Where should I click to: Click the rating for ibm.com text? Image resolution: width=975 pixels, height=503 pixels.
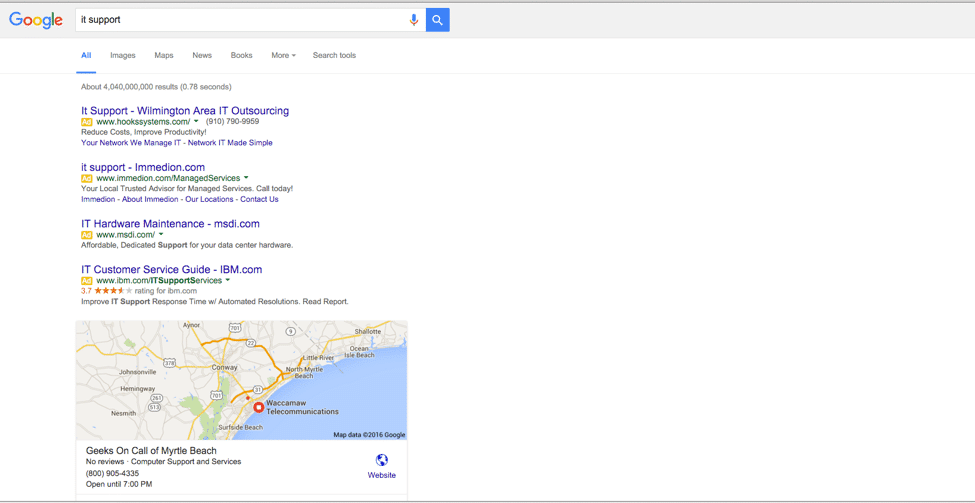[166, 290]
